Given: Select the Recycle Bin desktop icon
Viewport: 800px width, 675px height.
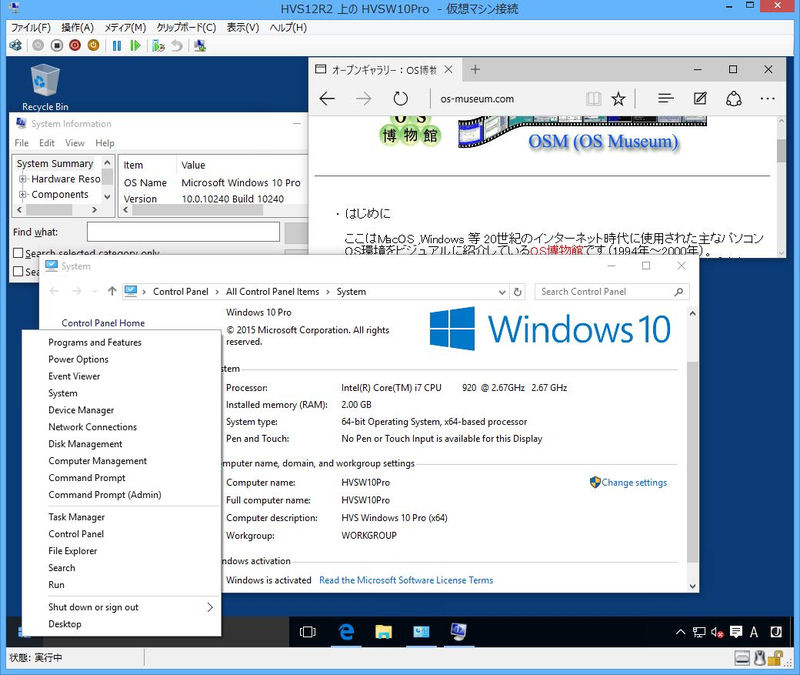Looking at the screenshot, I should pos(45,87).
